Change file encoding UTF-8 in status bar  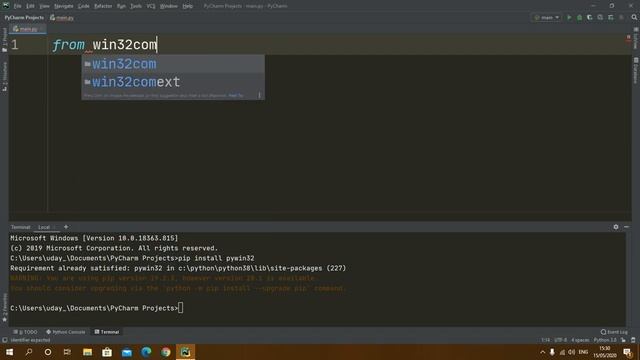pyautogui.click(x=560, y=340)
